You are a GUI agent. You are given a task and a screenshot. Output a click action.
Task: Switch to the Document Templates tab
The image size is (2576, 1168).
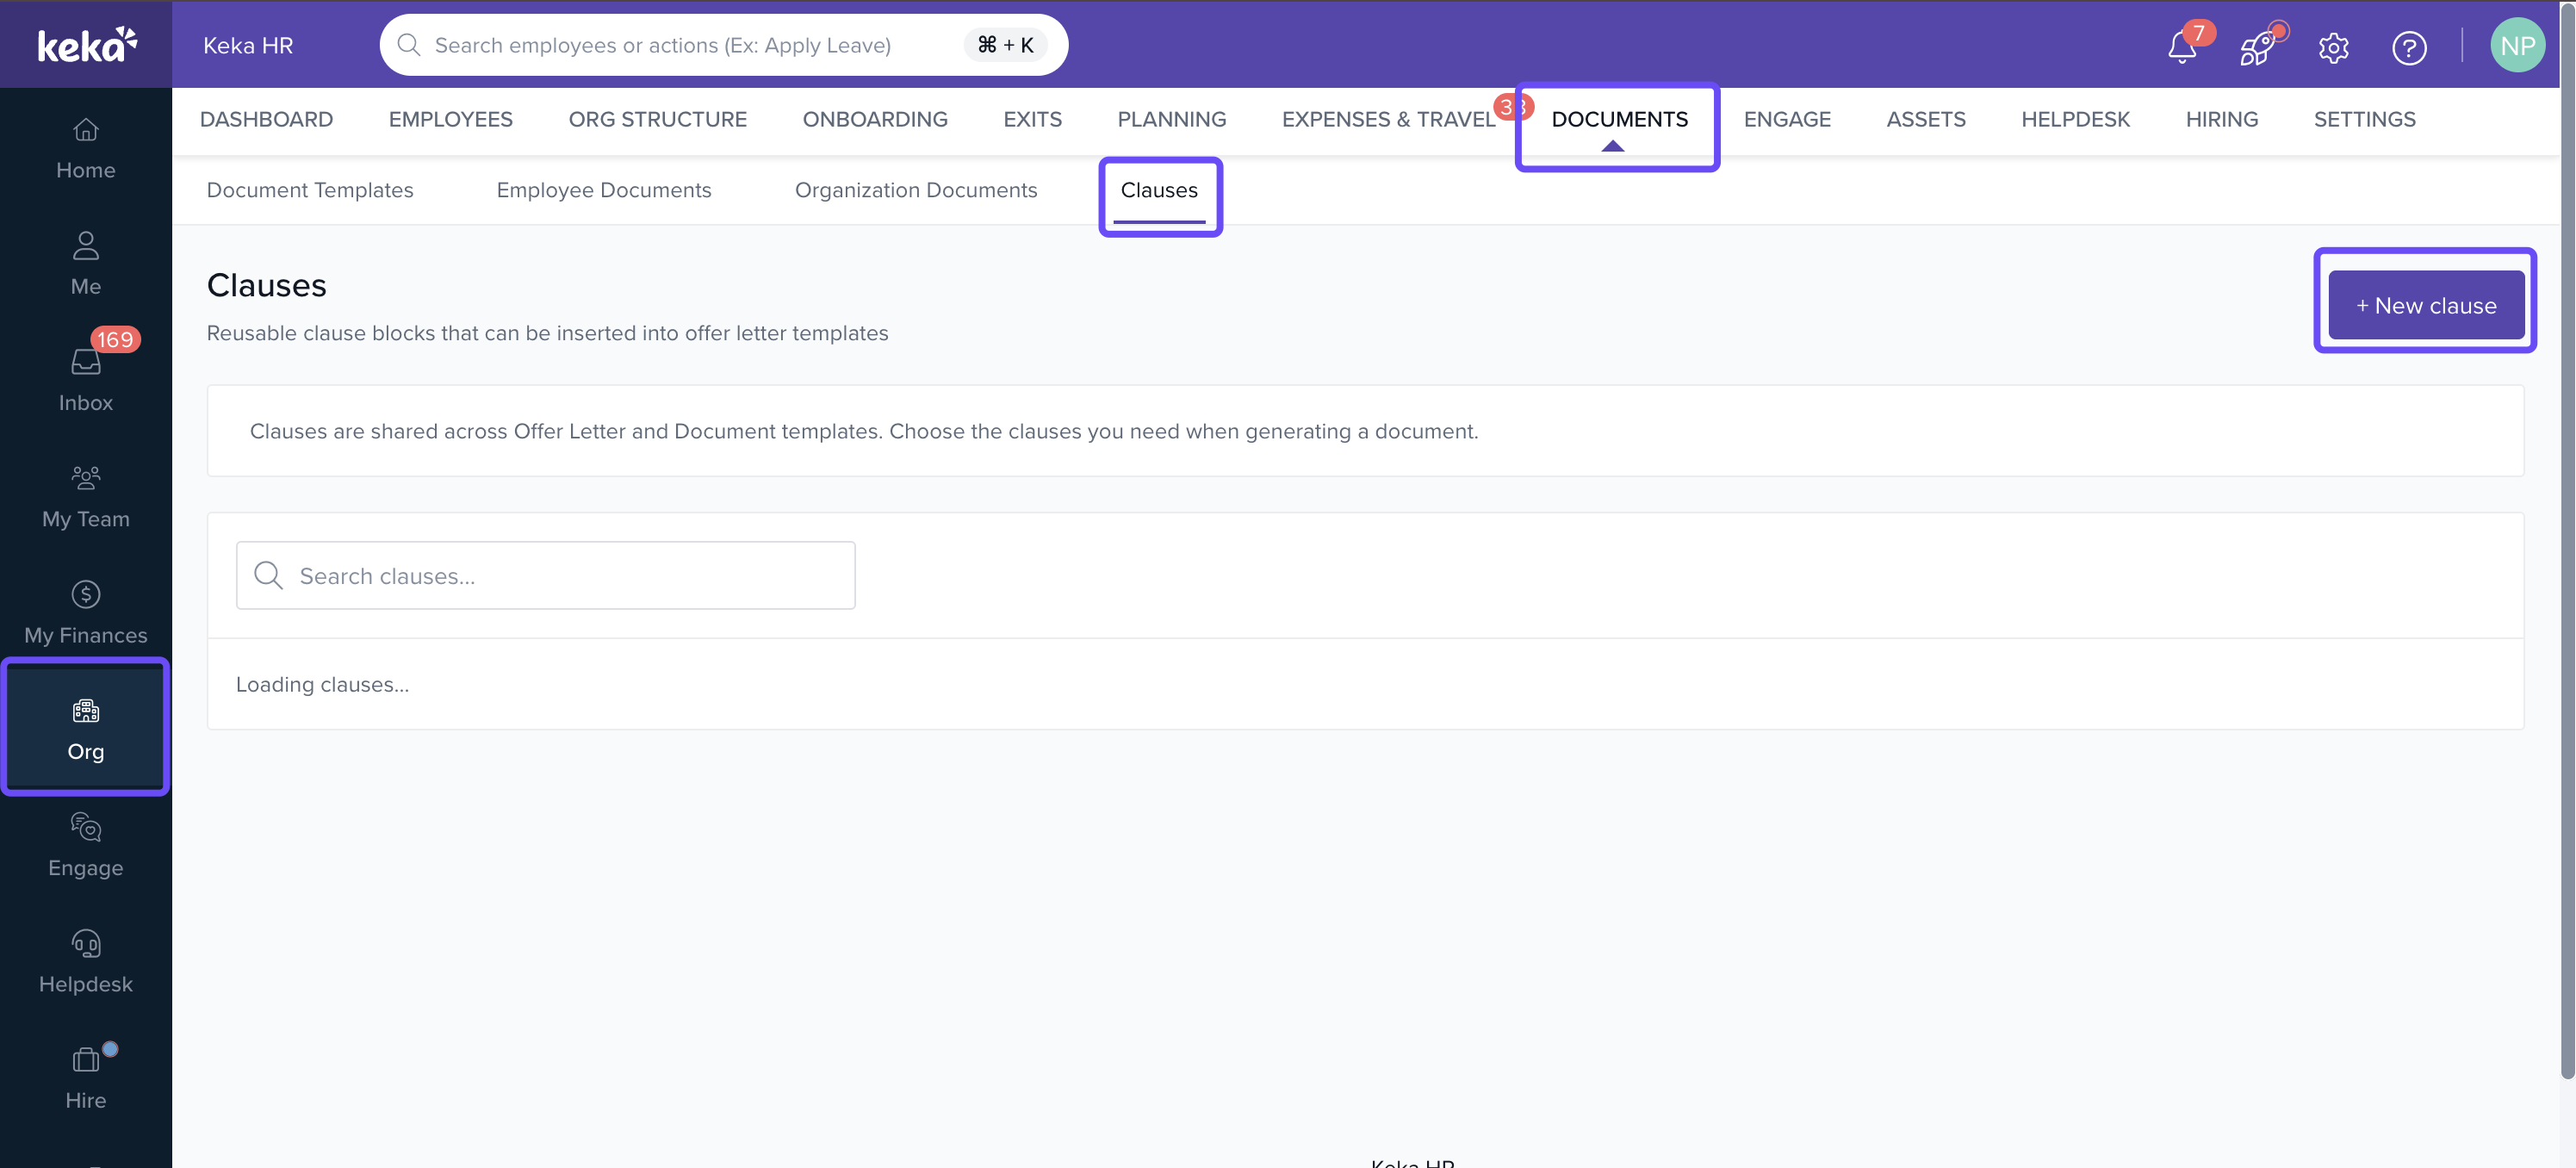tap(310, 190)
